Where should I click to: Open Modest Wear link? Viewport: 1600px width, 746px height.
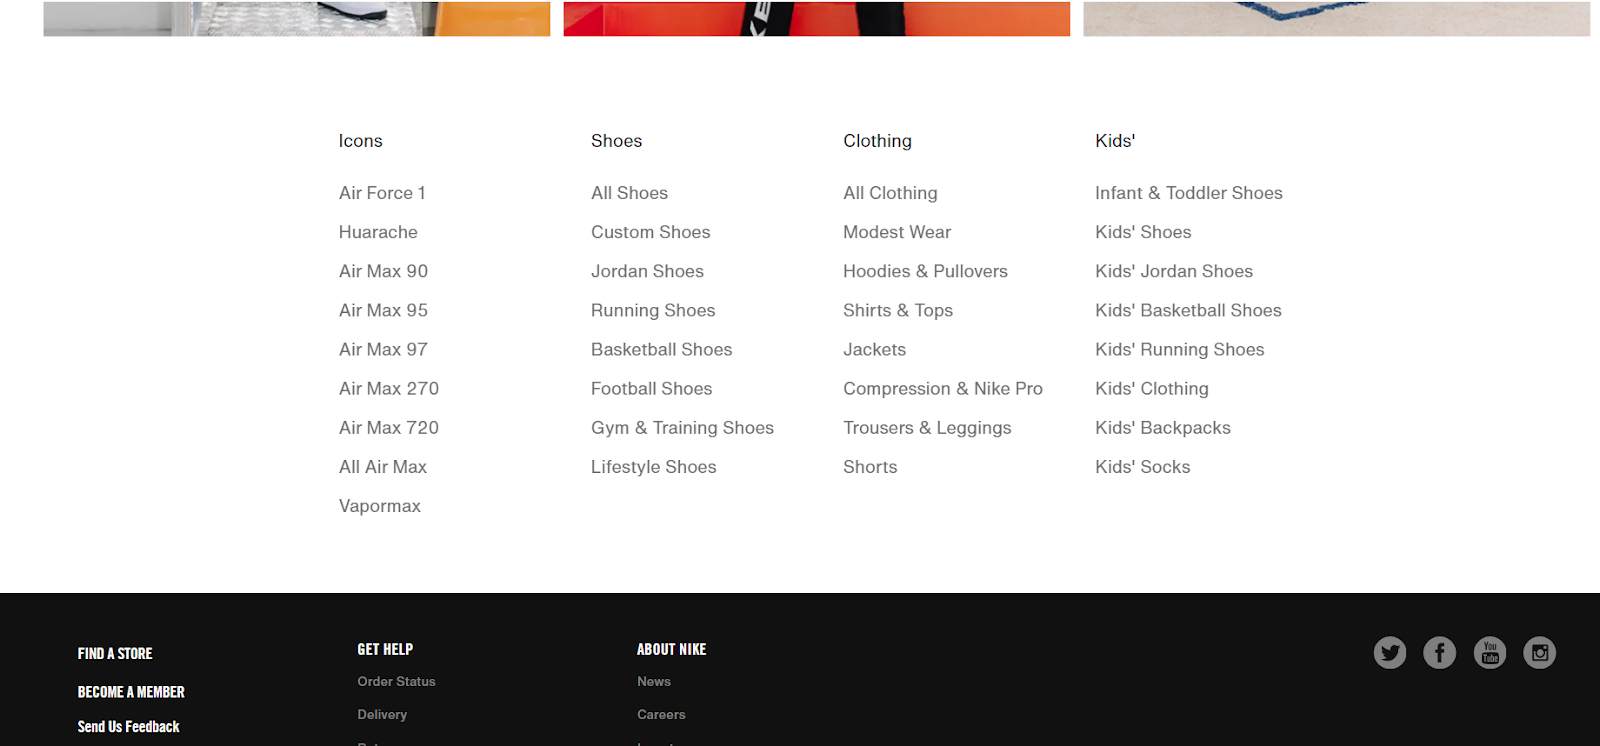[897, 232]
